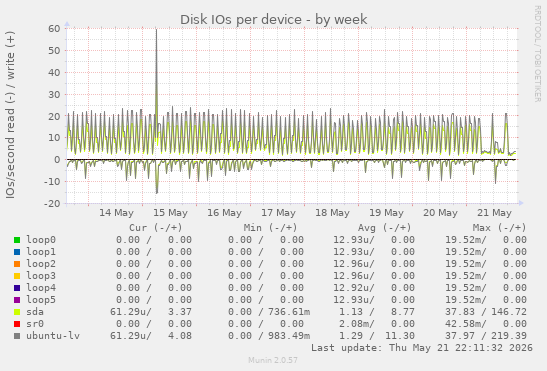Select the loop2 legend label
547x371 pixels.
tap(41, 264)
